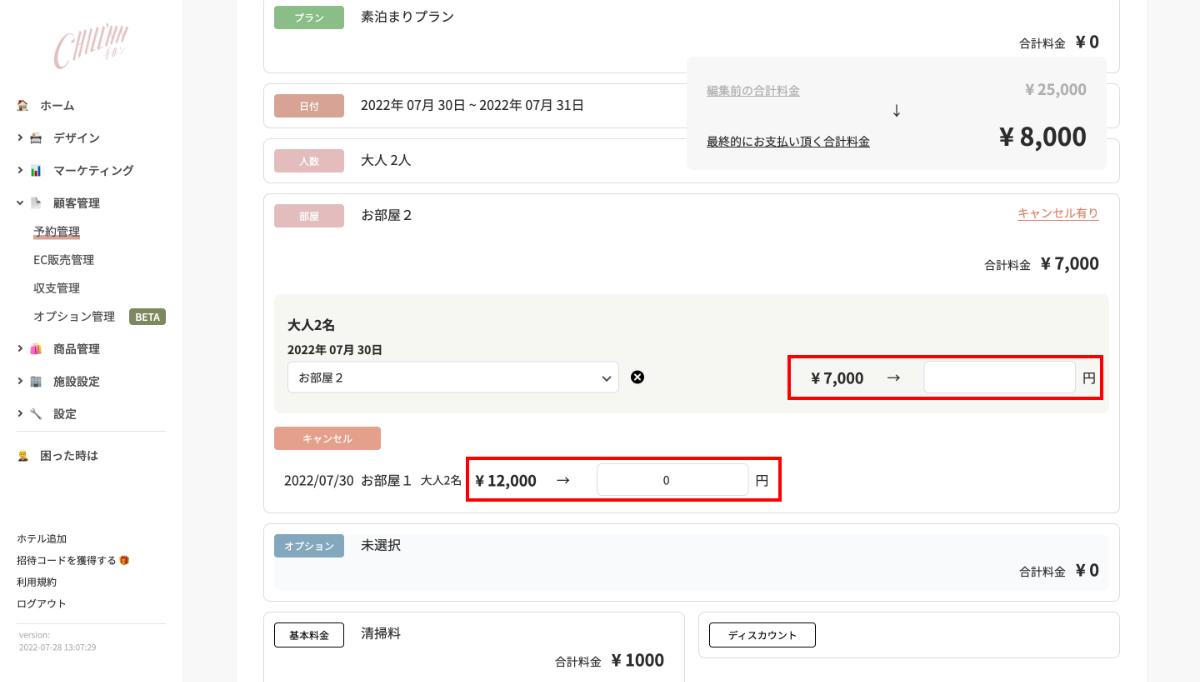Open 予約管理 in the sidebar

(56, 232)
